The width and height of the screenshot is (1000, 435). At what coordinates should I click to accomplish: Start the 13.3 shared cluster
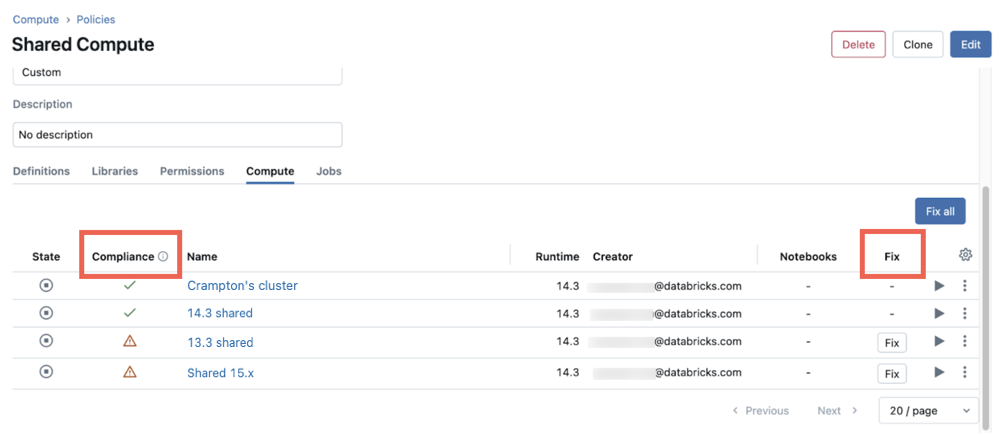[938, 342]
